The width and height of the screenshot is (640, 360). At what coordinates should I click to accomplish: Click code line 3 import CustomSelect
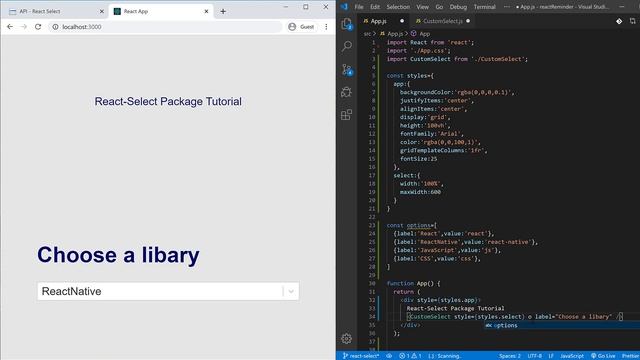[457, 59]
